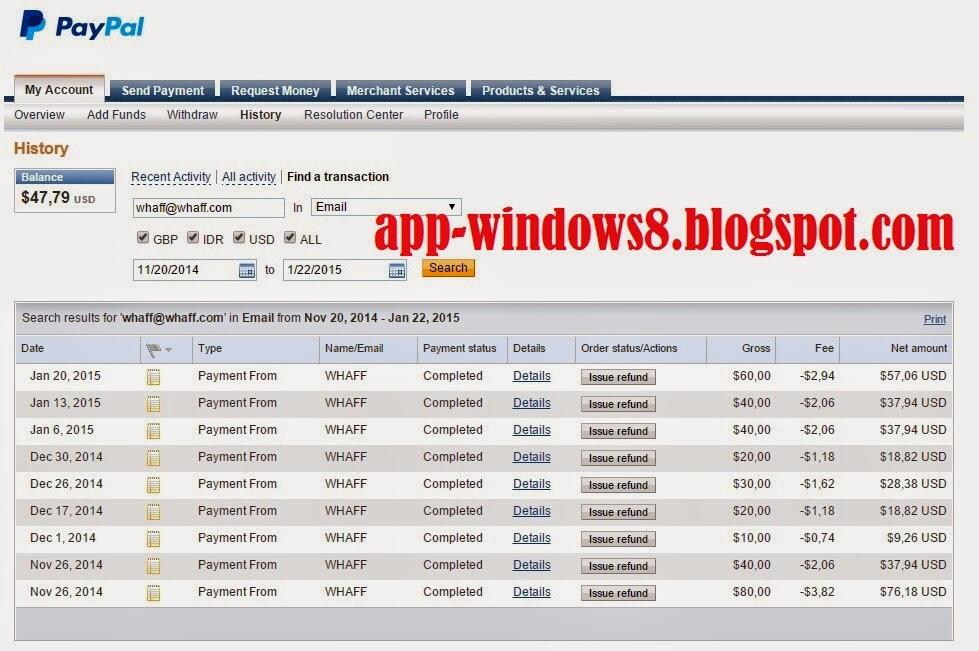Image resolution: width=979 pixels, height=651 pixels.
Task: Click the Net amount column header
Action: (918, 348)
